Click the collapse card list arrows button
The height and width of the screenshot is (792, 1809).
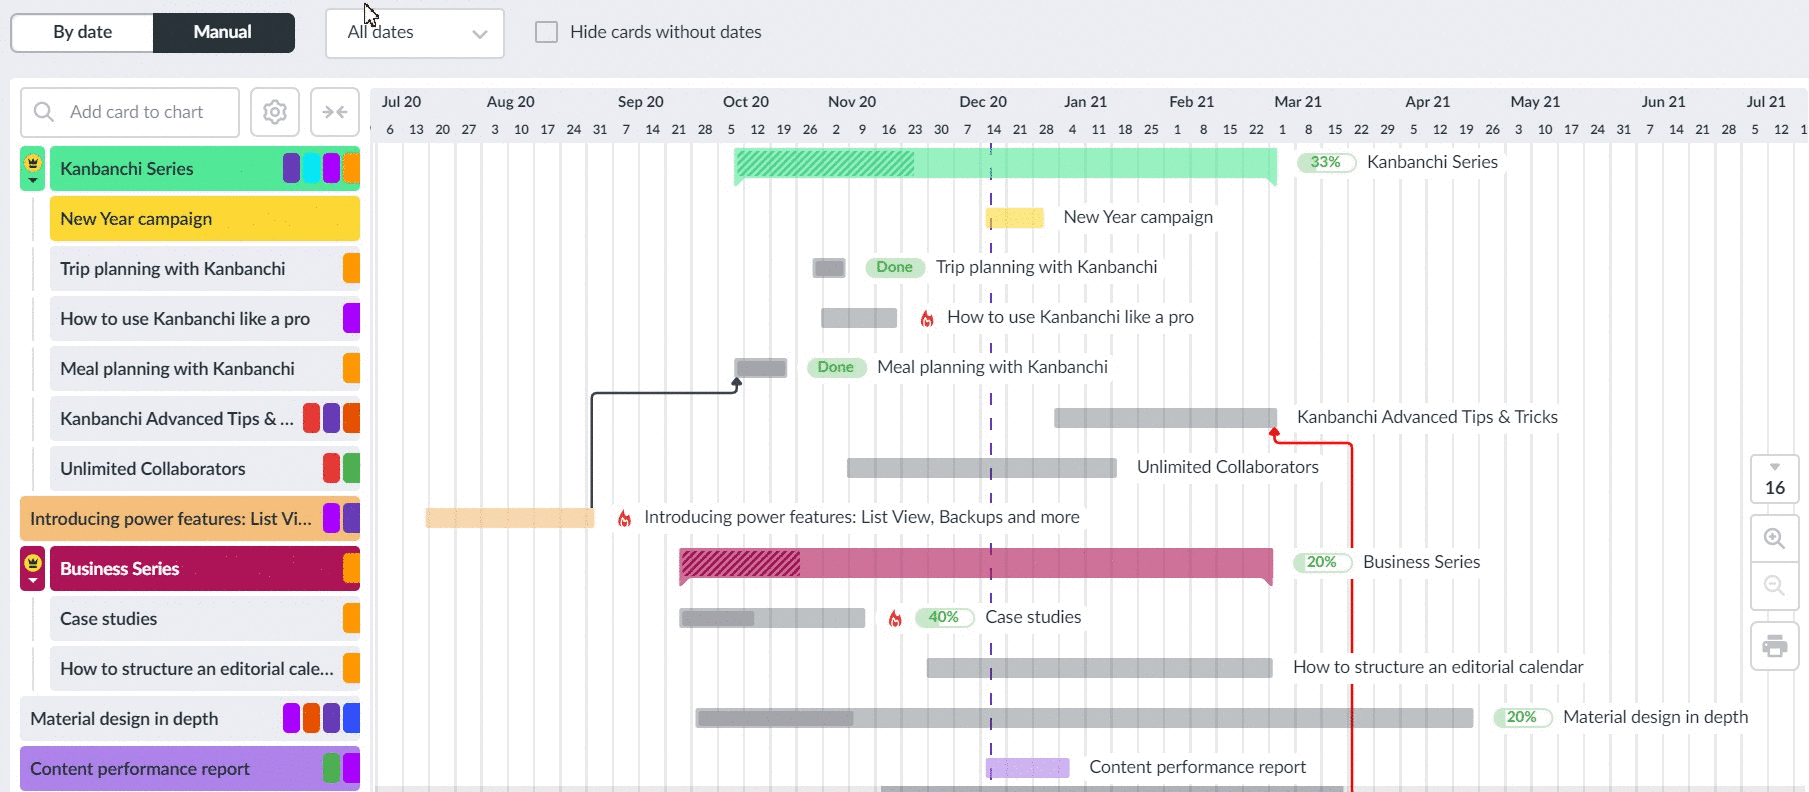point(335,112)
